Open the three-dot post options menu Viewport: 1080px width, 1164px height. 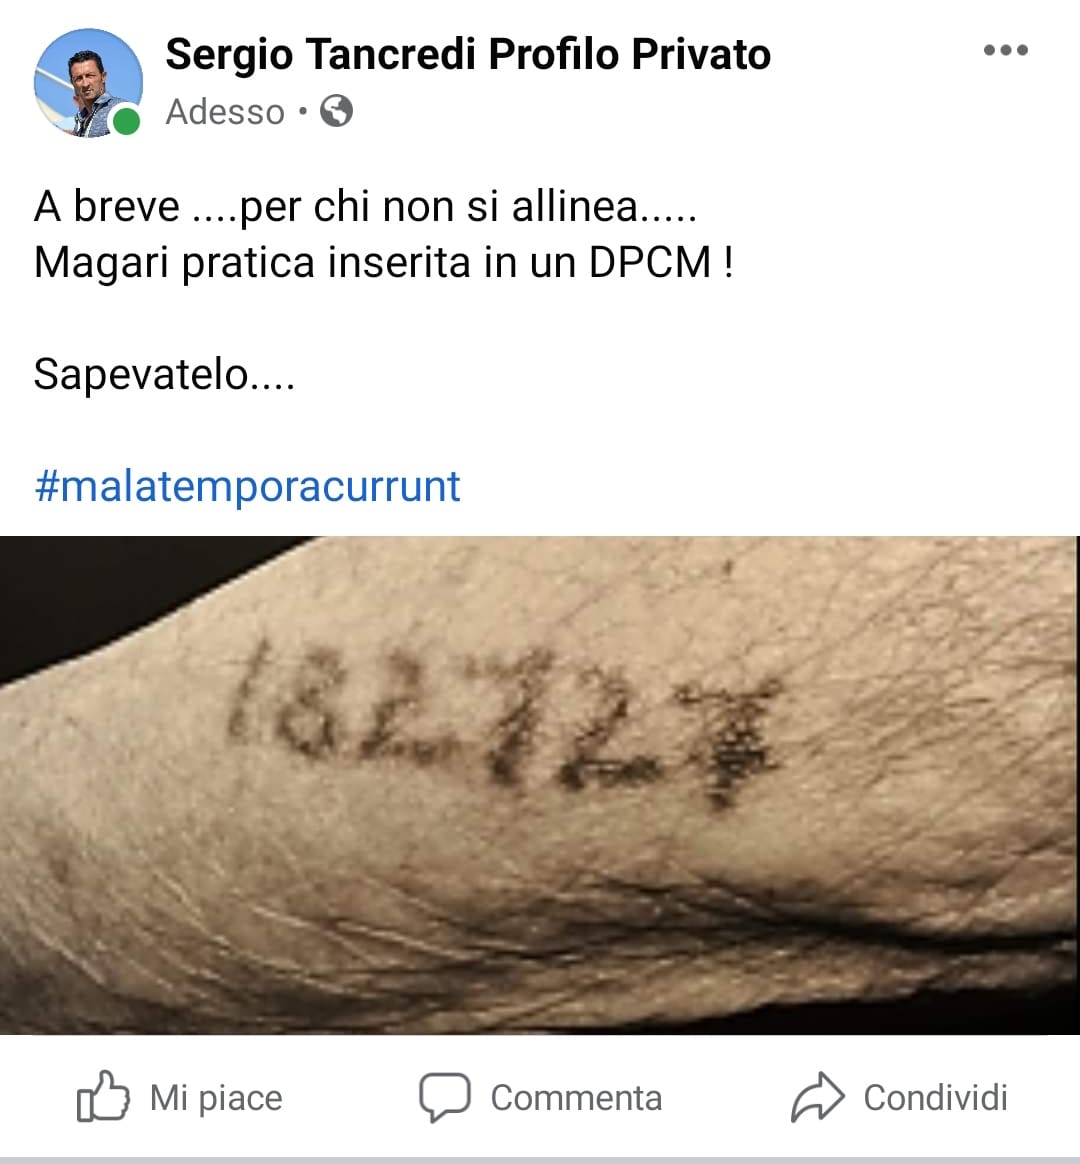tap(1006, 50)
